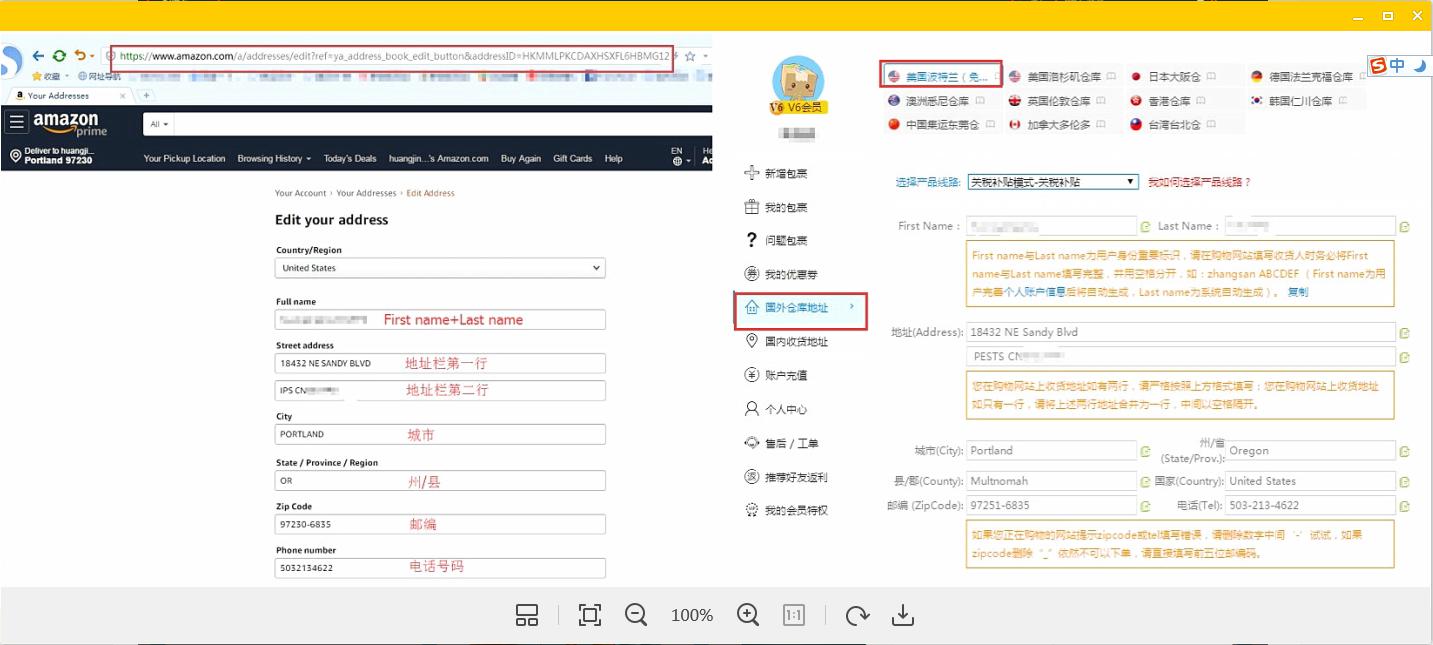Image resolution: width=1433 pixels, height=645 pixels.
Task: Close the Your Addresses browser tab
Action: click(x=125, y=95)
